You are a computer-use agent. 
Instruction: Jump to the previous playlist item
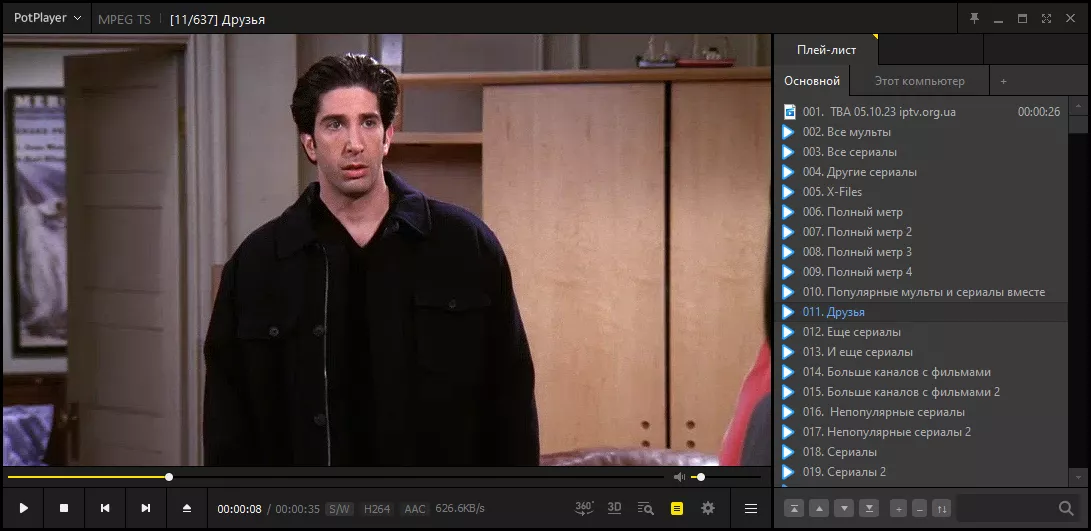[x=105, y=508]
